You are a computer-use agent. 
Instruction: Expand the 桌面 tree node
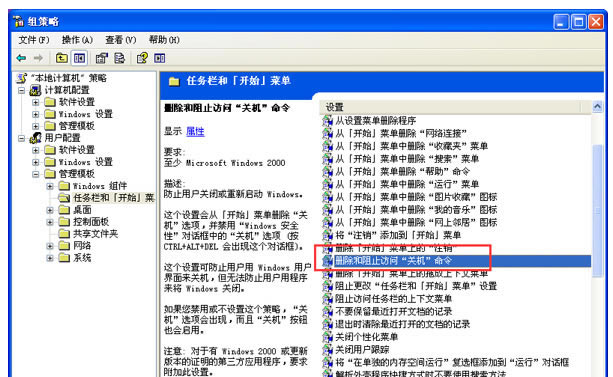pyautogui.click(x=50, y=210)
